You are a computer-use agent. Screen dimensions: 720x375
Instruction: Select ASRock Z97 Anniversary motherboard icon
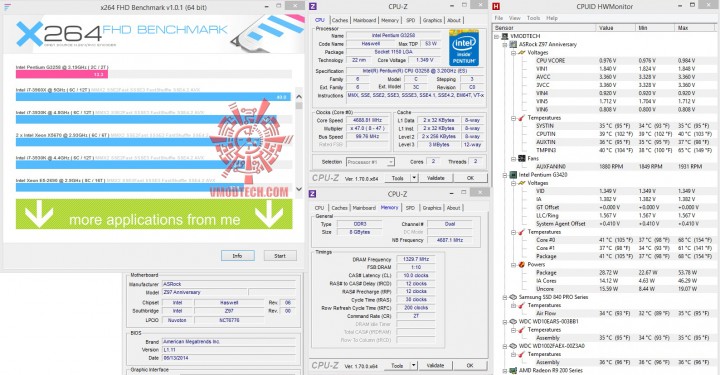(513, 45)
